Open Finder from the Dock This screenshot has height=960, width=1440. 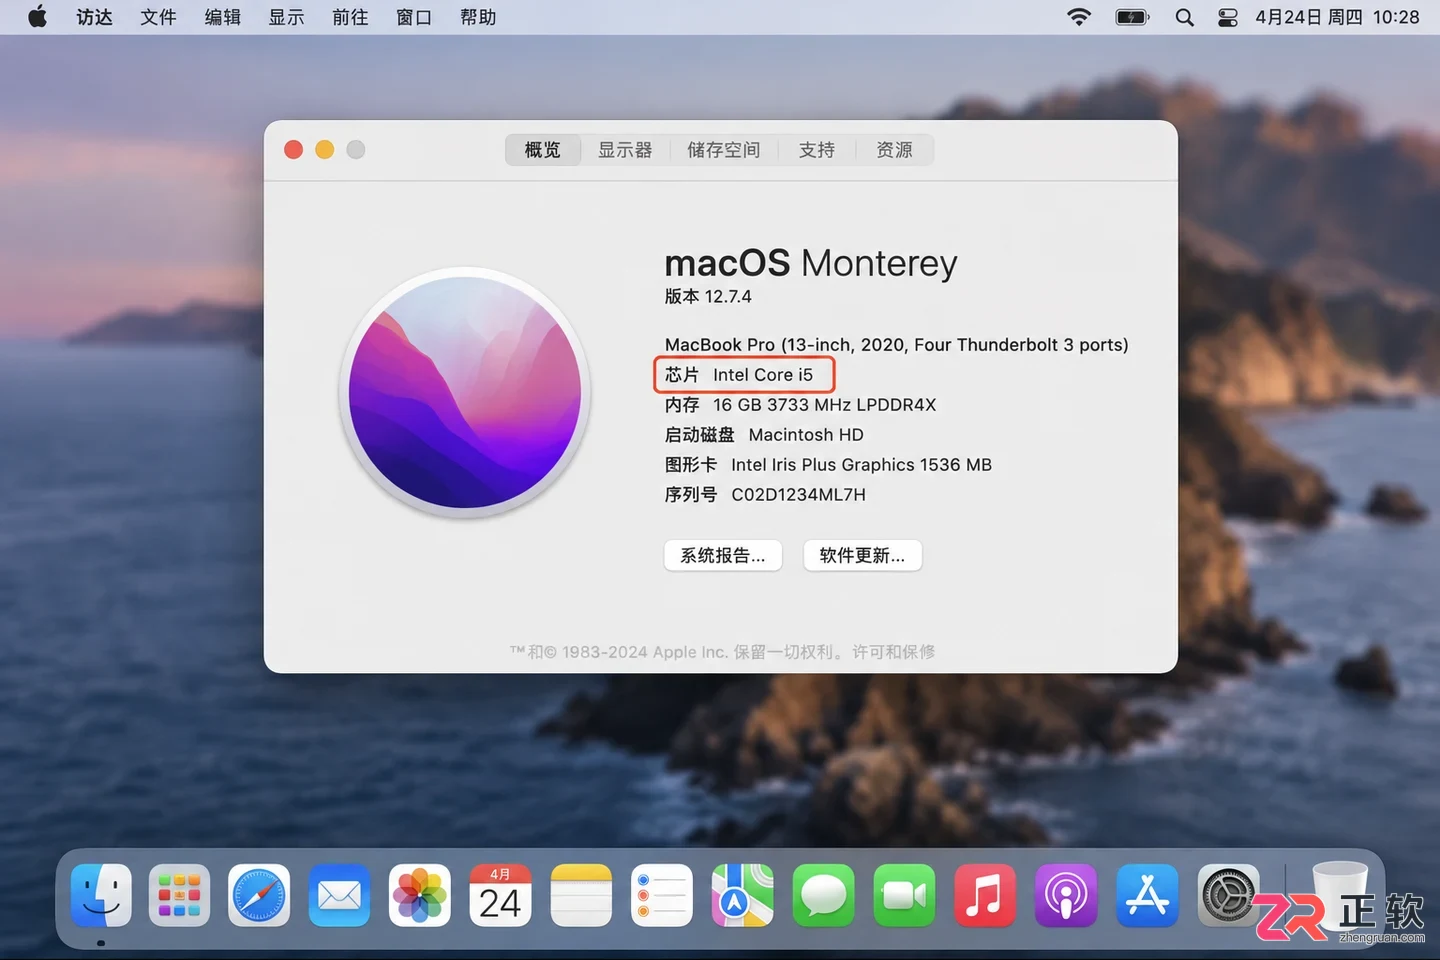[101, 895]
